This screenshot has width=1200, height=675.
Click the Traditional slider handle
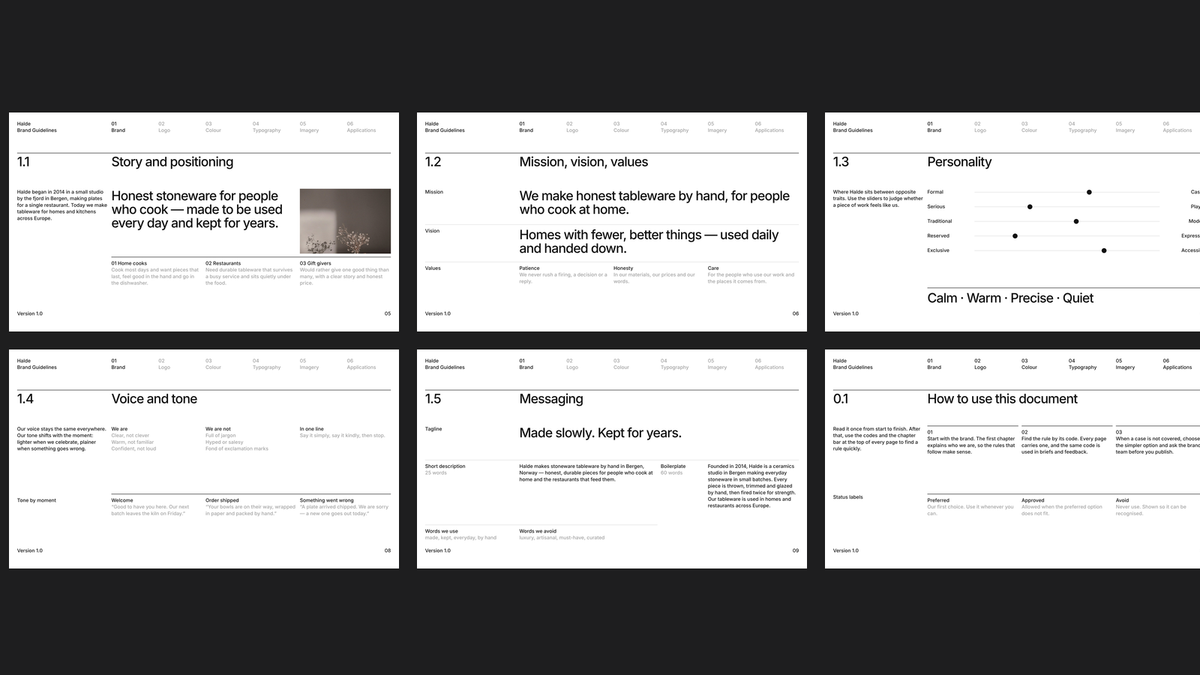[1076, 221]
